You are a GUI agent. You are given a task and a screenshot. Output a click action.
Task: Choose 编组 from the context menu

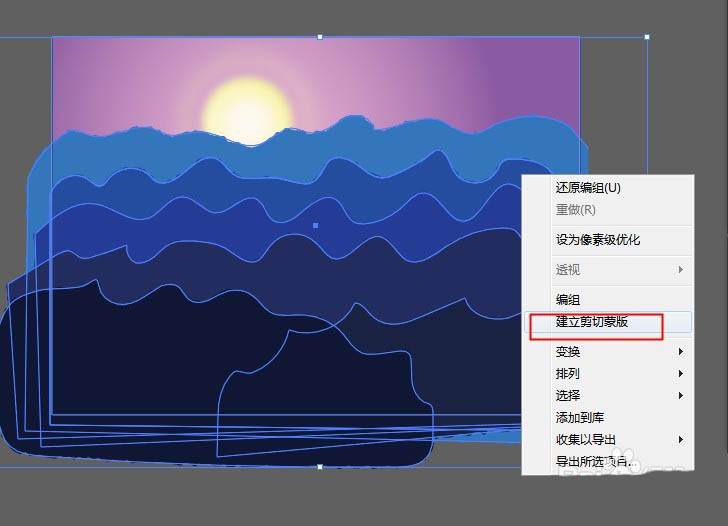(608, 299)
